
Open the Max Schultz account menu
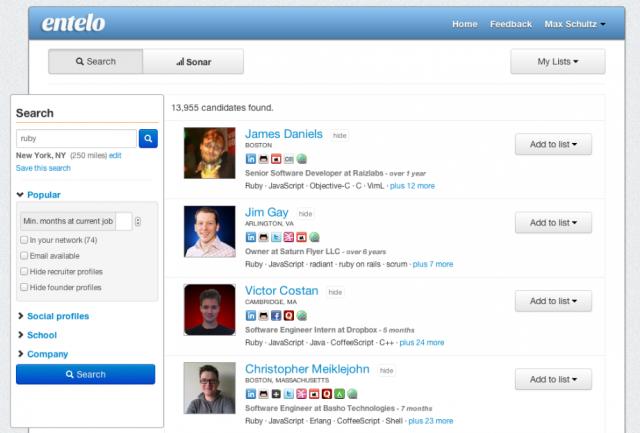point(575,24)
